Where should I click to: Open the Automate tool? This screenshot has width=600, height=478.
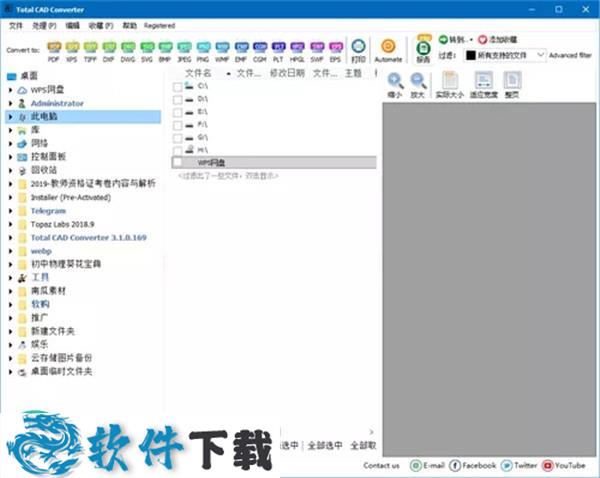388,51
